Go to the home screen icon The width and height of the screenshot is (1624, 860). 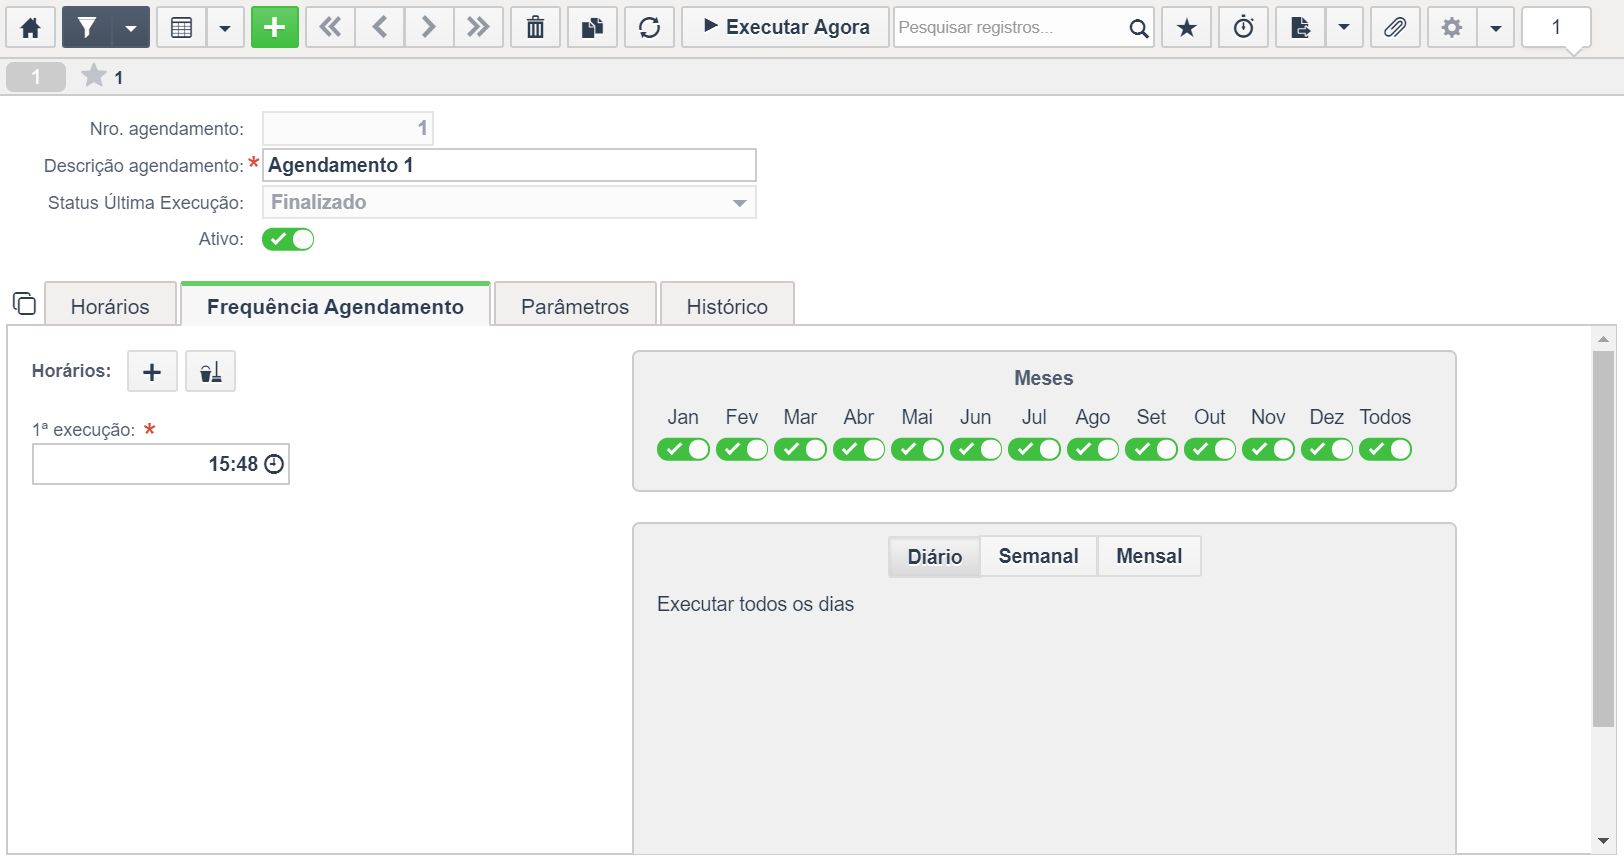(x=31, y=27)
